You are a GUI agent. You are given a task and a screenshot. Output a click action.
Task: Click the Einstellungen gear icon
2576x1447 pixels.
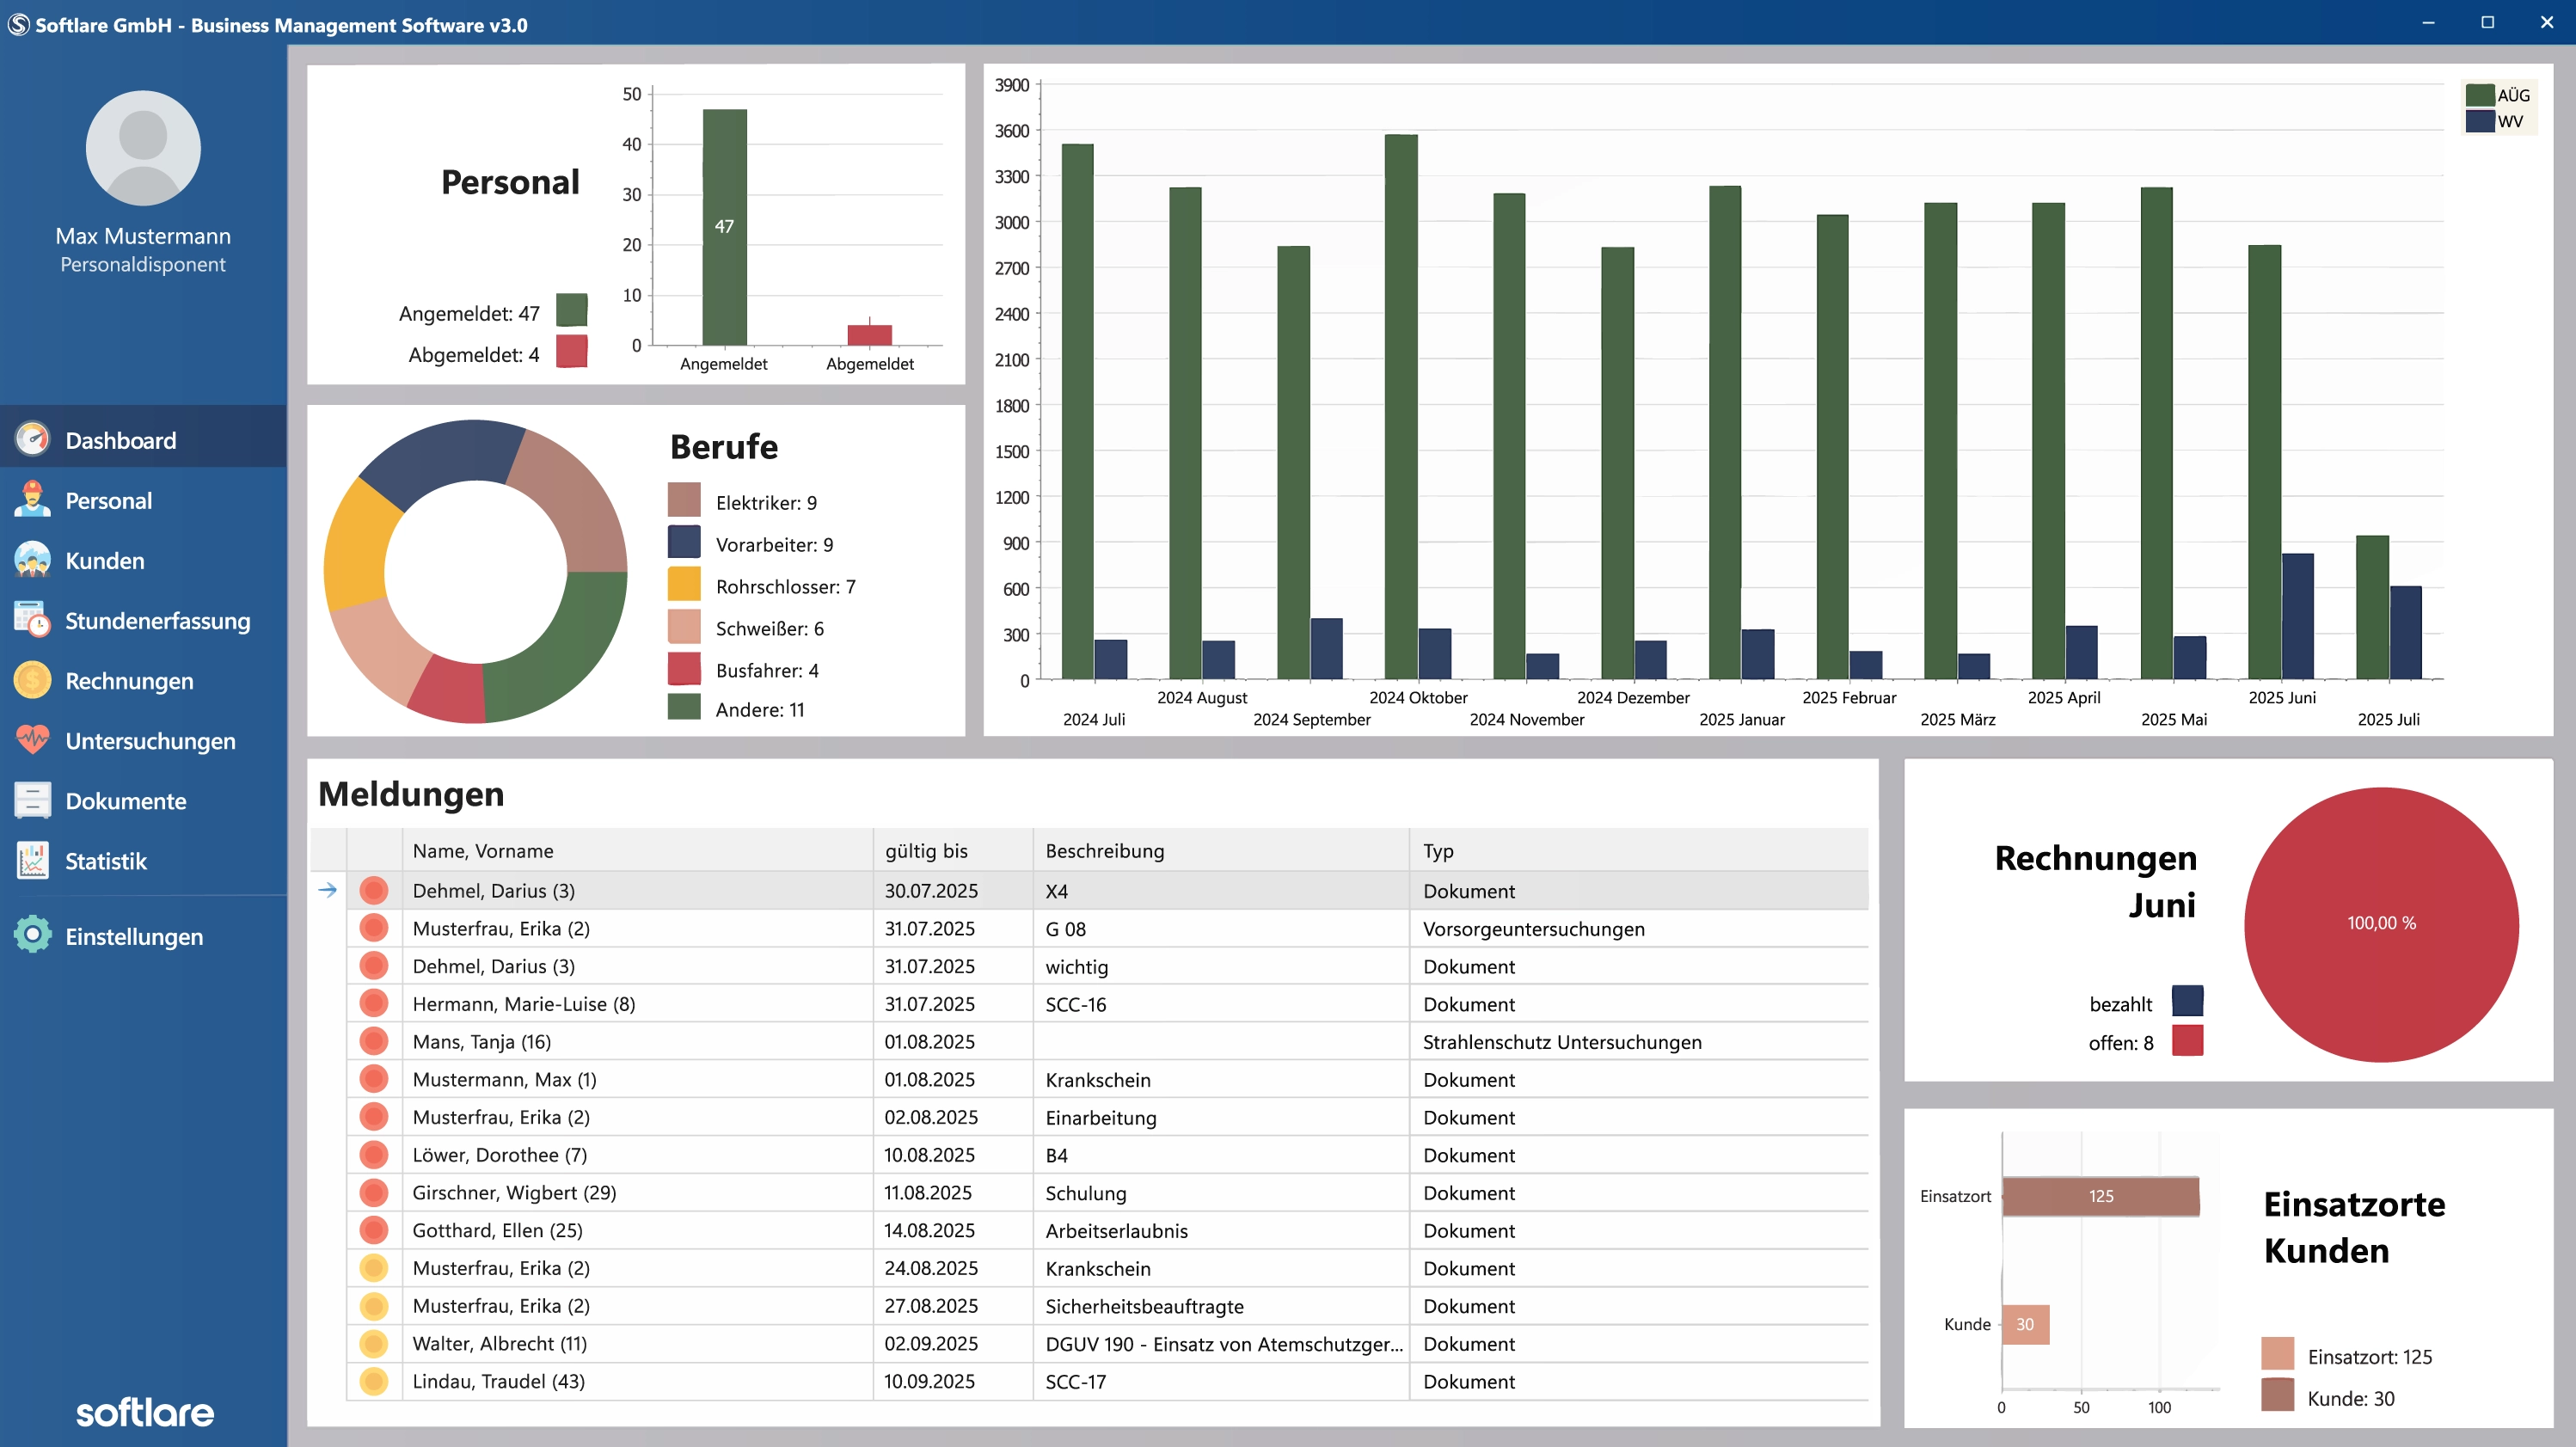(x=32, y=935)
